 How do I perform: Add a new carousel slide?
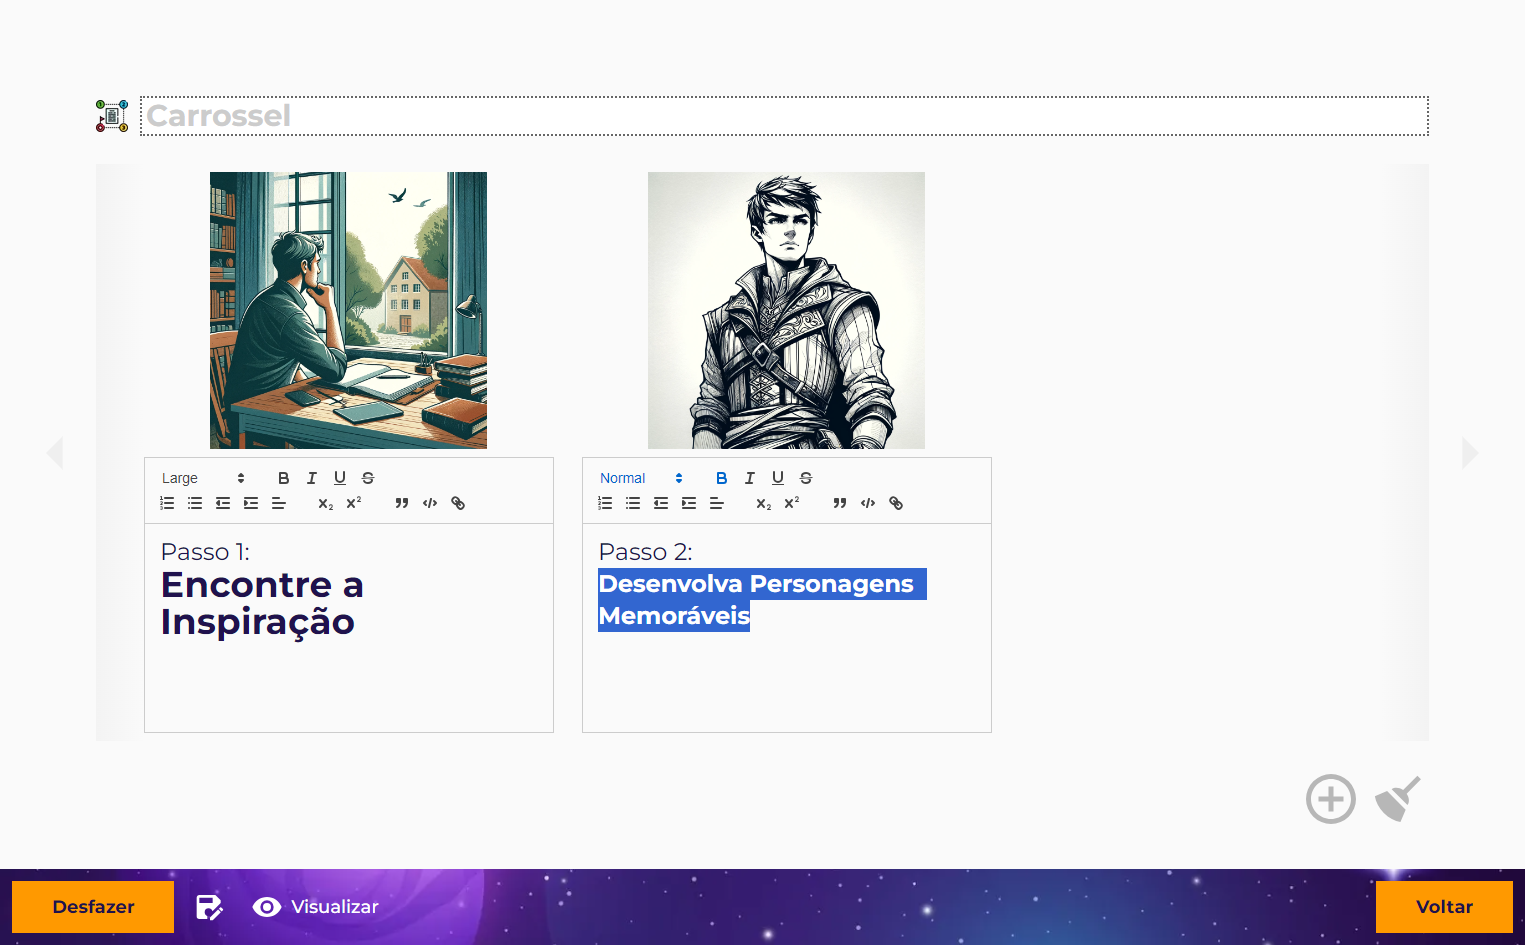[x=1331, y=799]
